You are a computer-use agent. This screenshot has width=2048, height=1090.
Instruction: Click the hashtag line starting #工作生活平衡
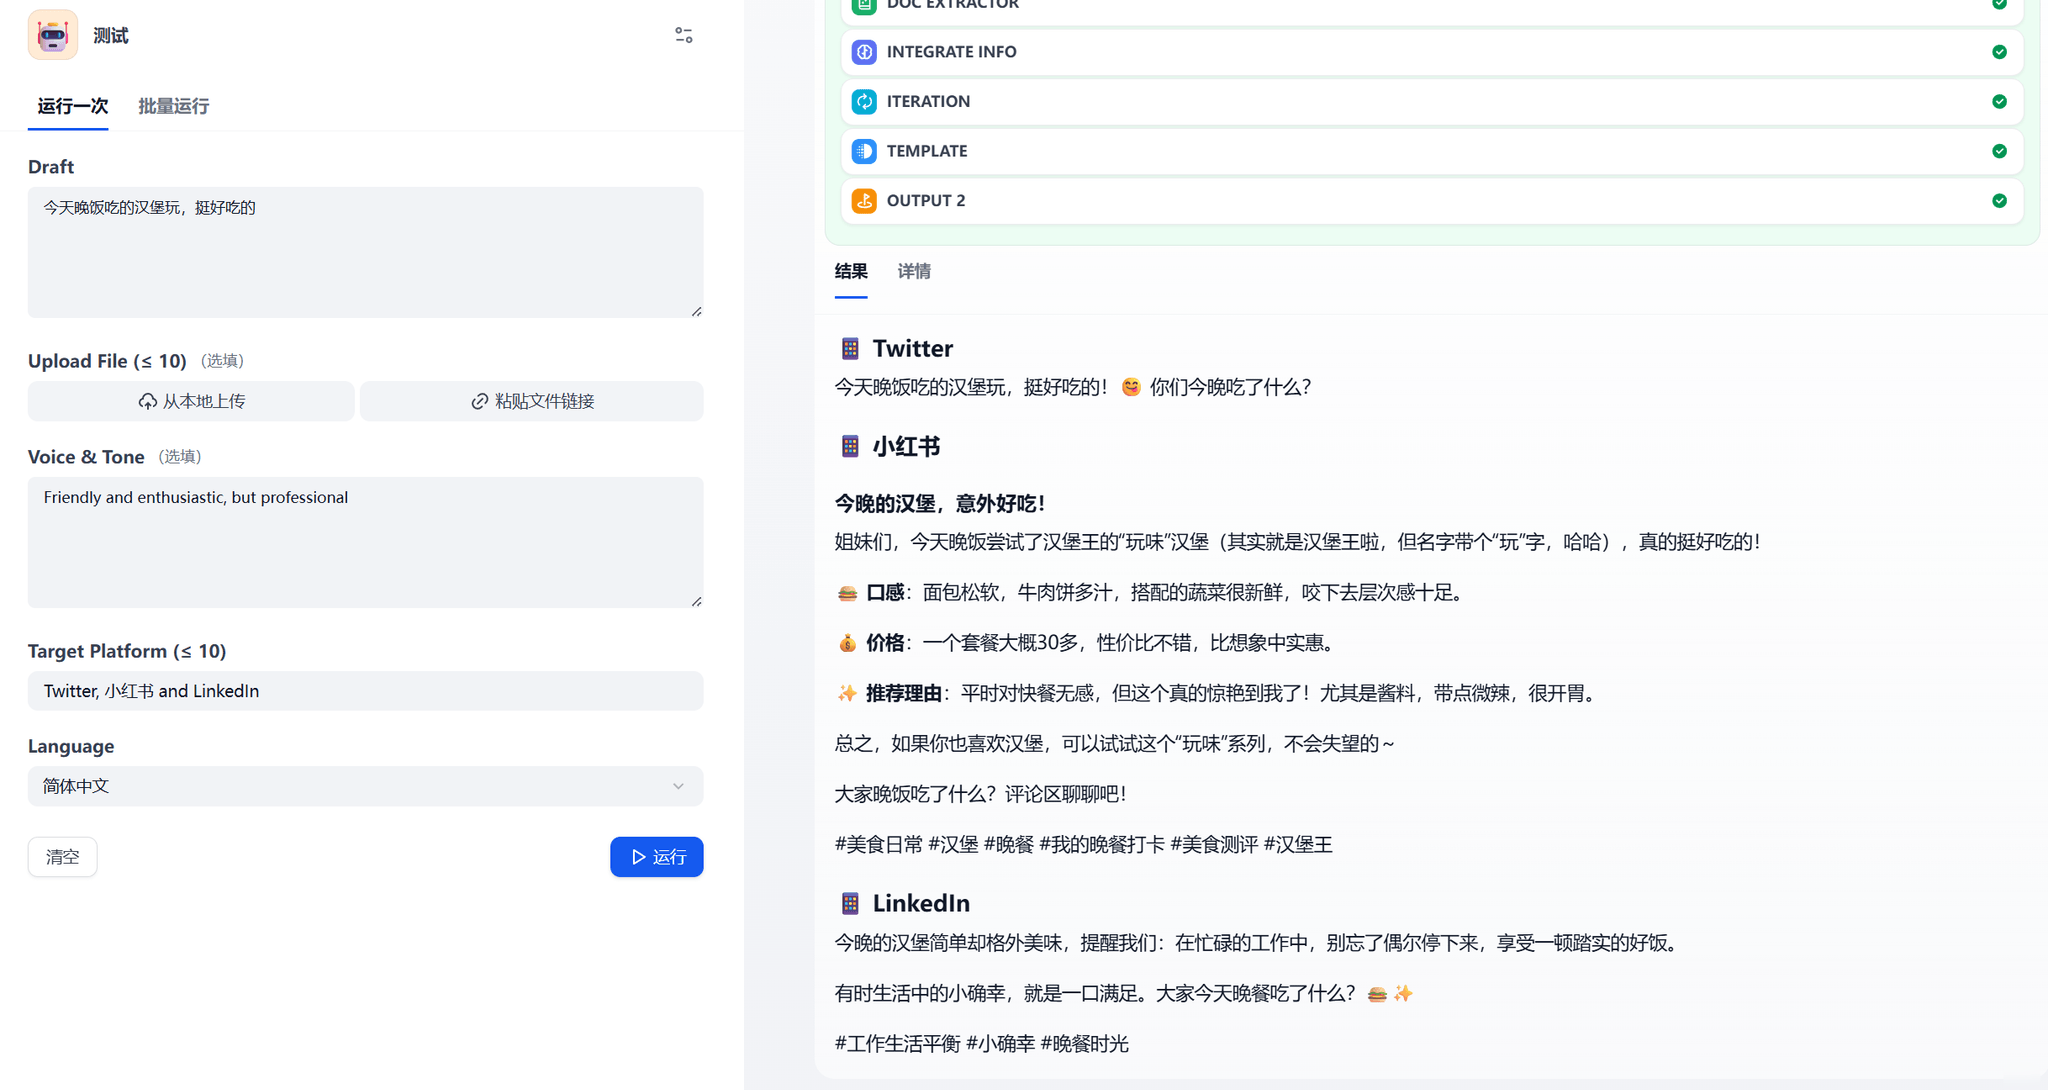point(982,1044)
